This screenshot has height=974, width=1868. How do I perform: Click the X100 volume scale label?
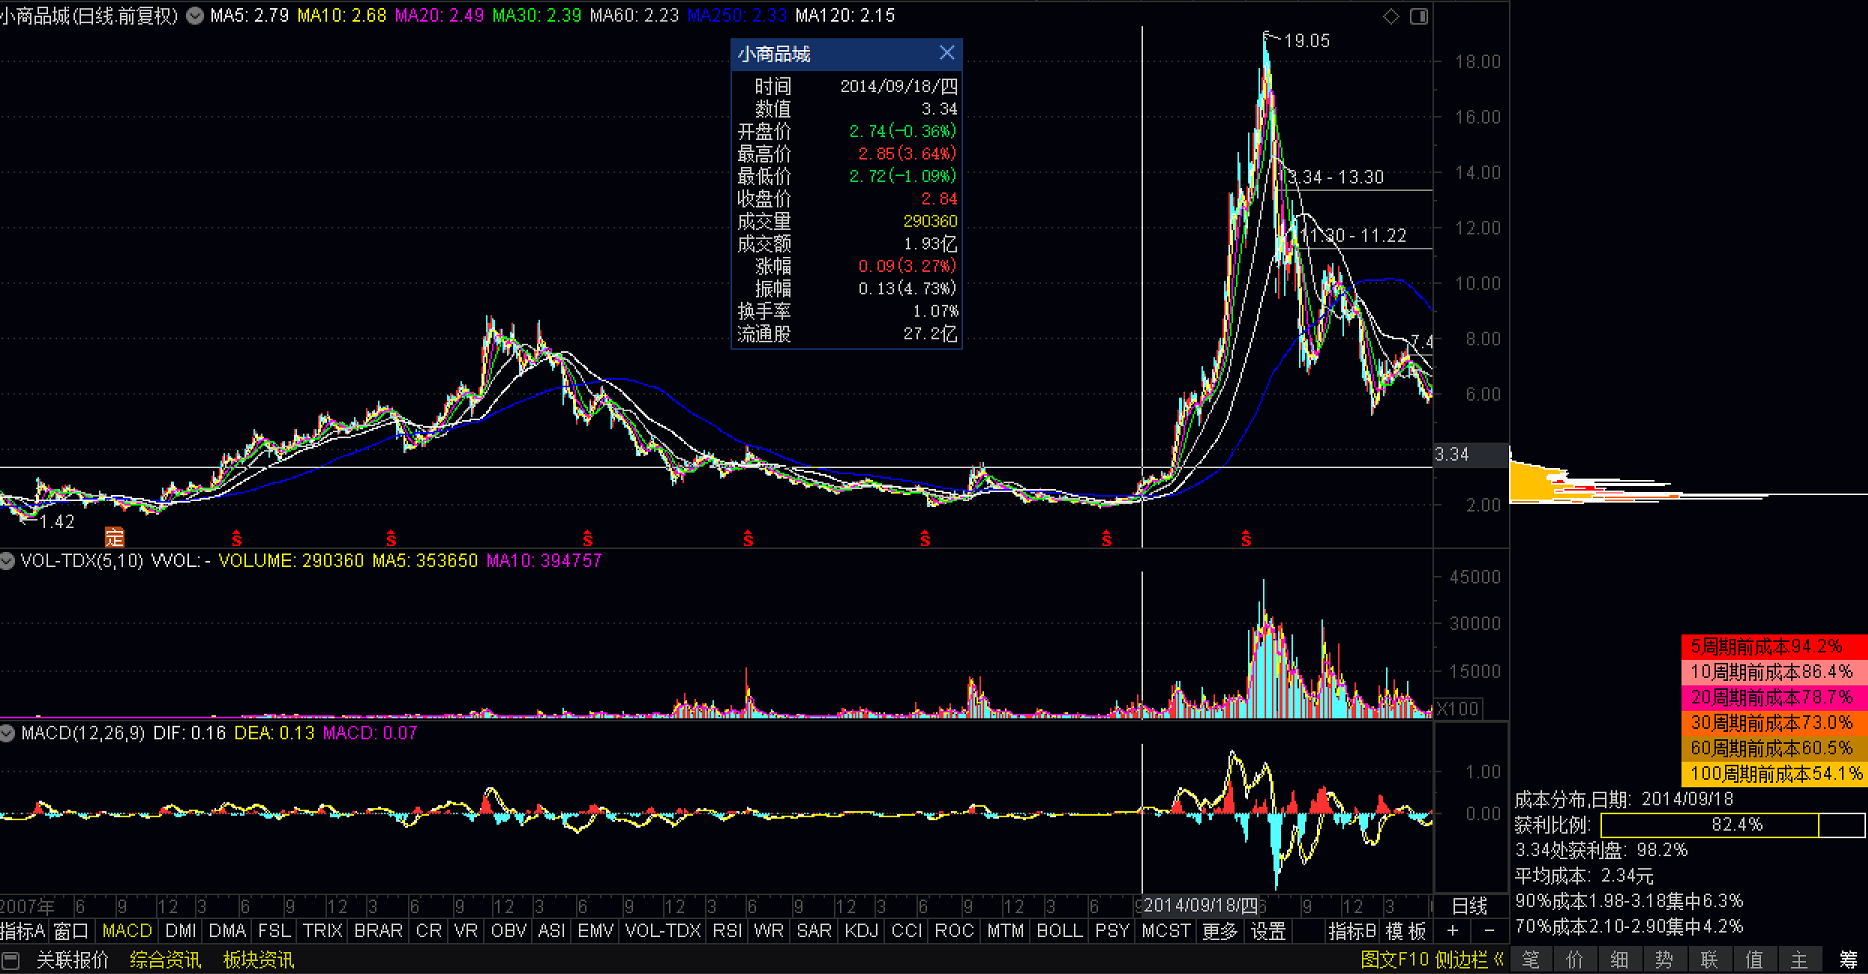tap(1458, 709)
